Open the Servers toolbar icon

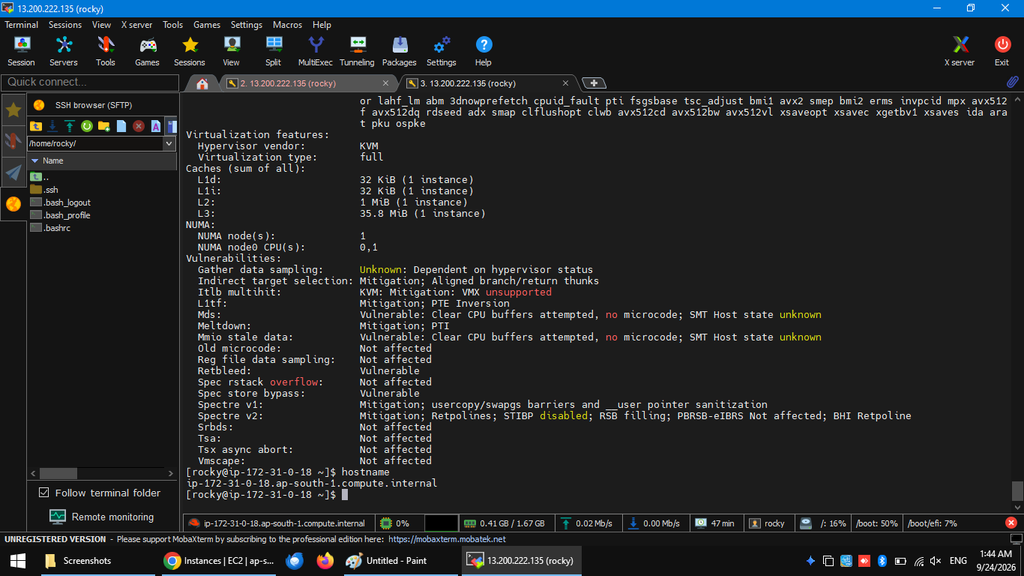coord(63,51)
